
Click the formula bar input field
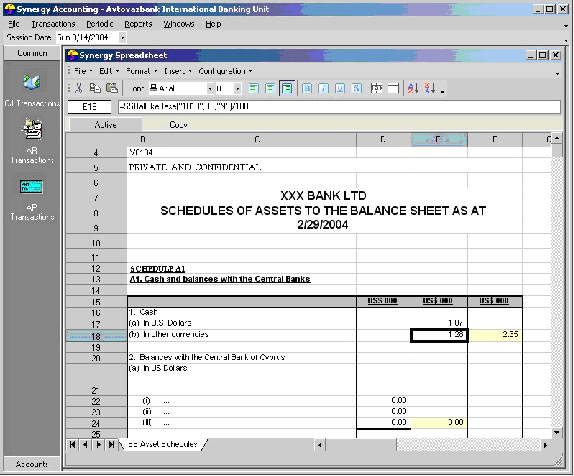coord(339,107)
